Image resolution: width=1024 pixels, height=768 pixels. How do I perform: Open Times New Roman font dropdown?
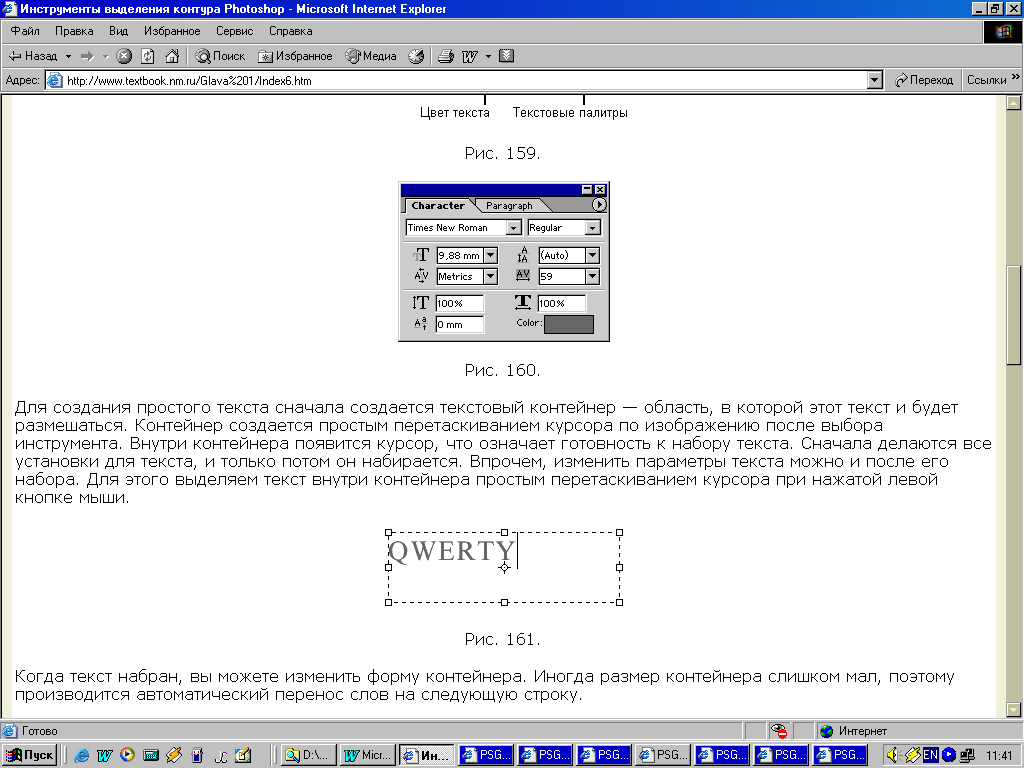[514, 227]
